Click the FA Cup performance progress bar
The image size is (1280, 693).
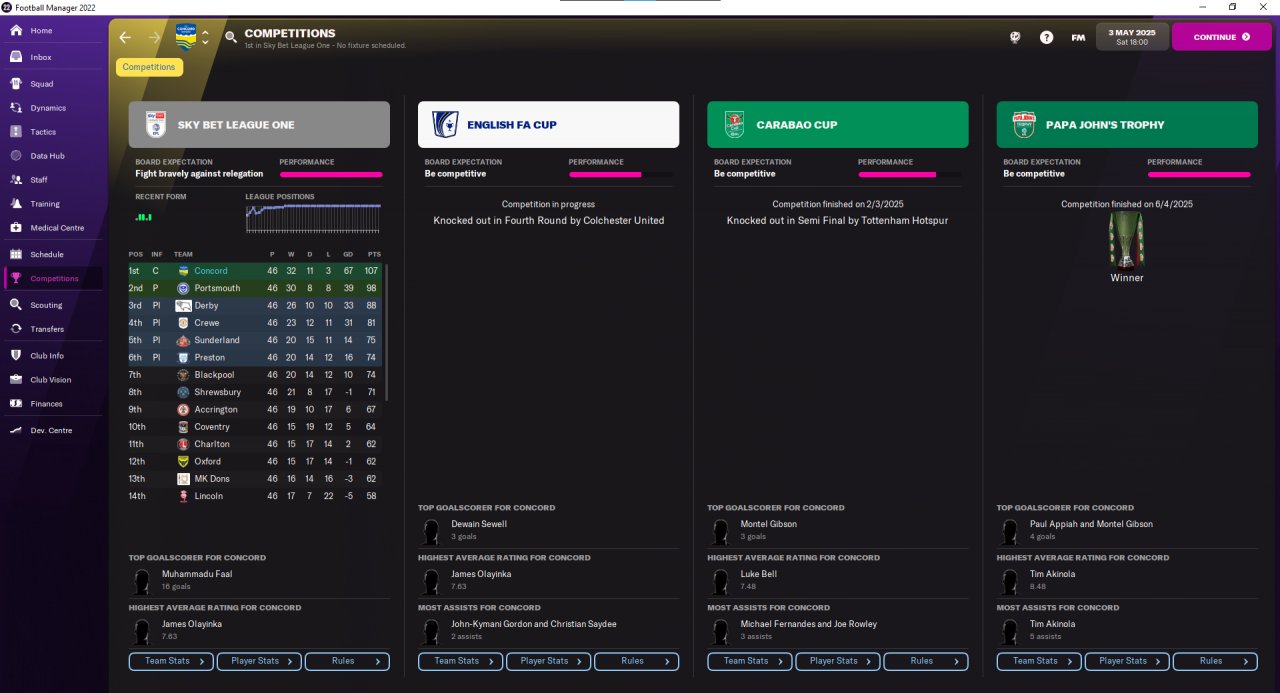tap(621, 174)
